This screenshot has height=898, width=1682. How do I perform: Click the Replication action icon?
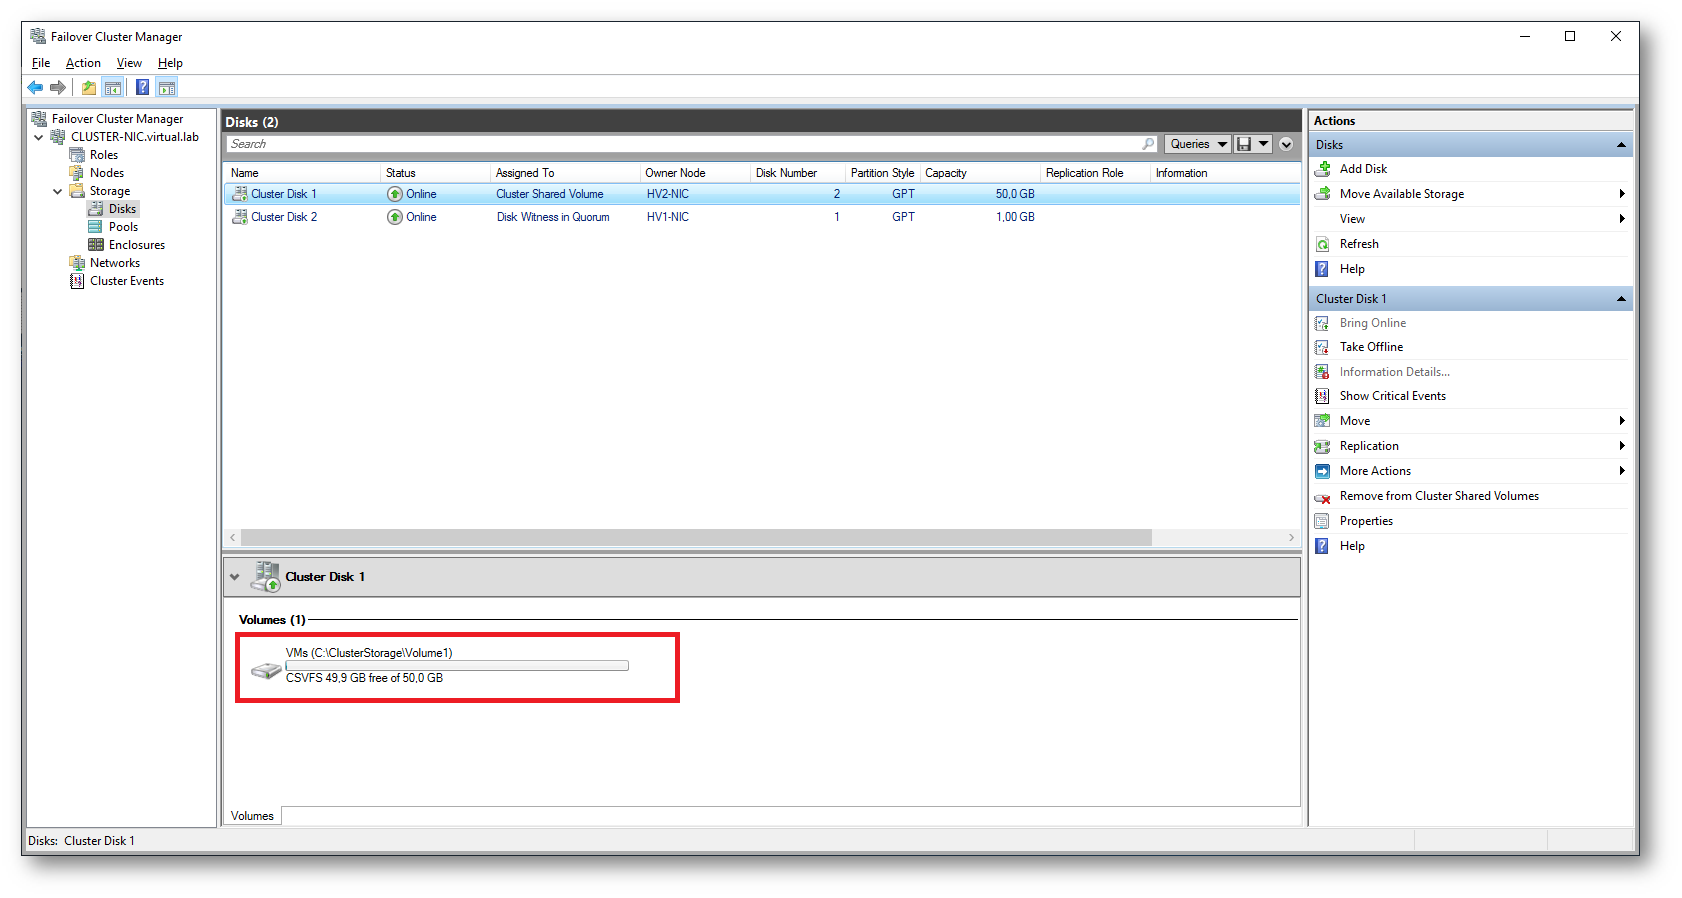tap(1322, 446)
